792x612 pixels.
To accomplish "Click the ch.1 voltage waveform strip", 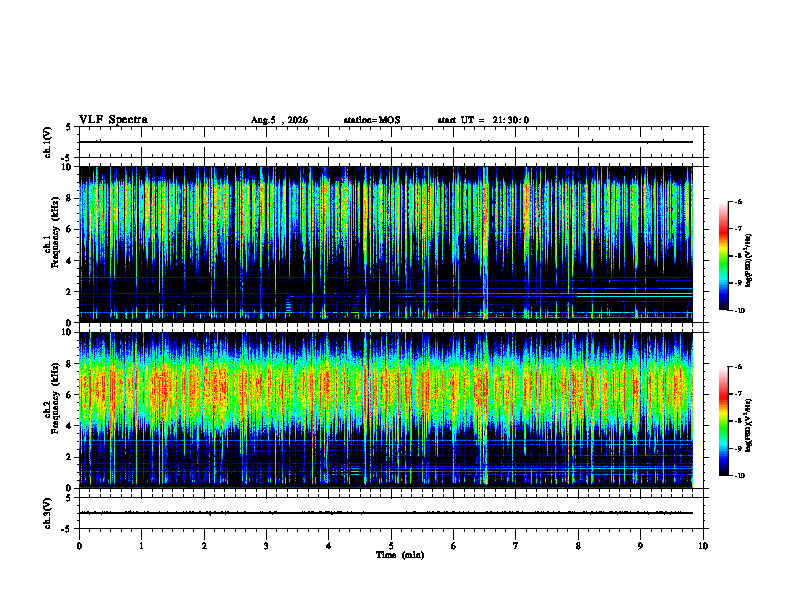I will [x=391, y=142].
